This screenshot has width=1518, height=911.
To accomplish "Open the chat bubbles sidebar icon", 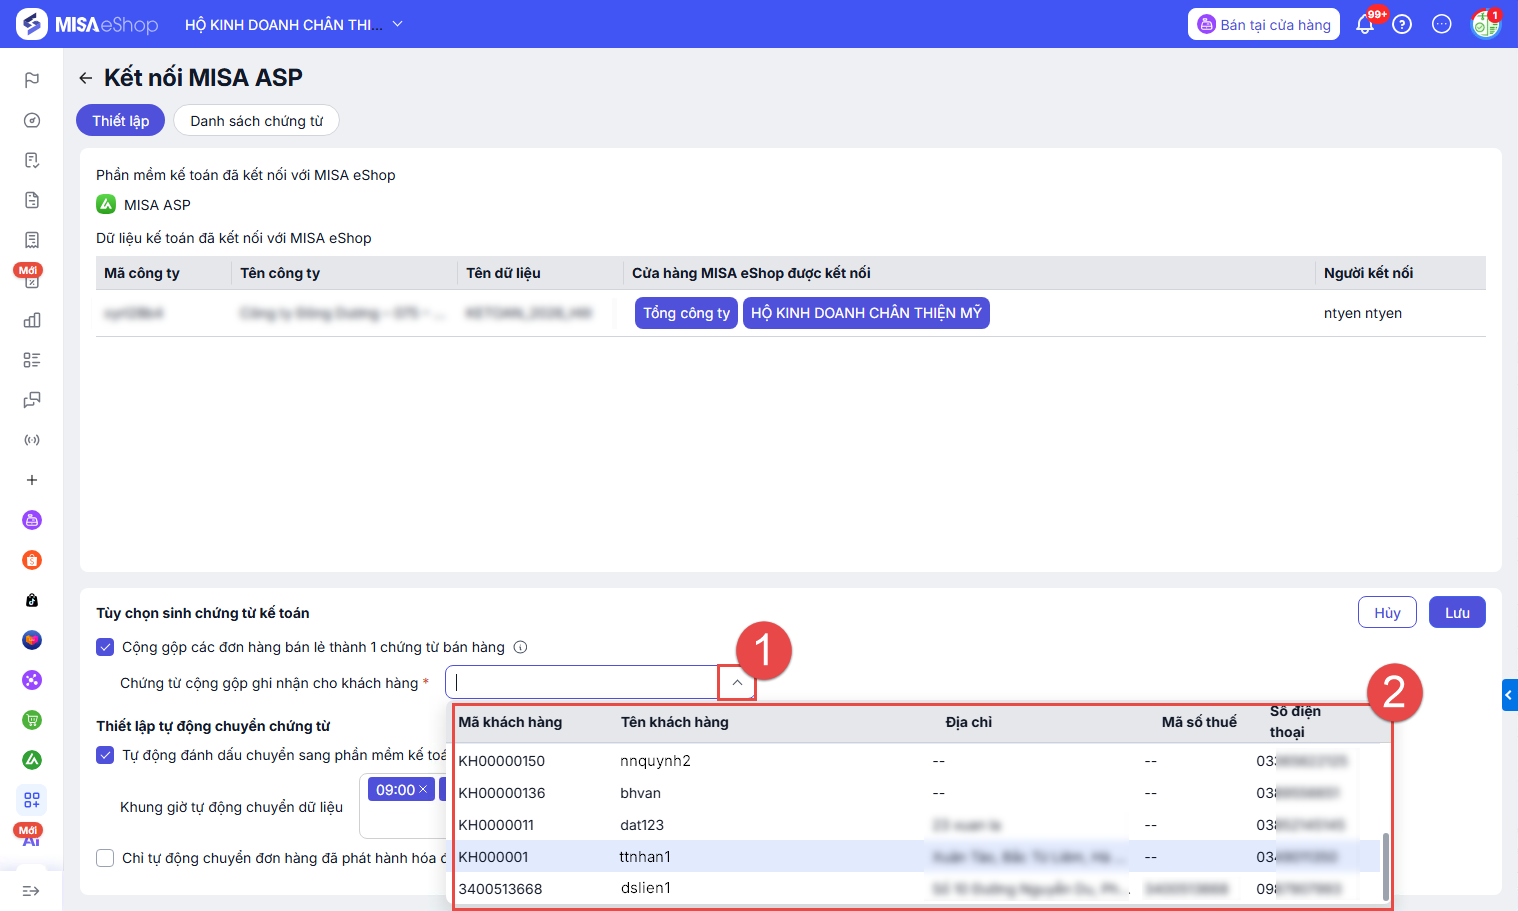I will [x=32, y=400].
